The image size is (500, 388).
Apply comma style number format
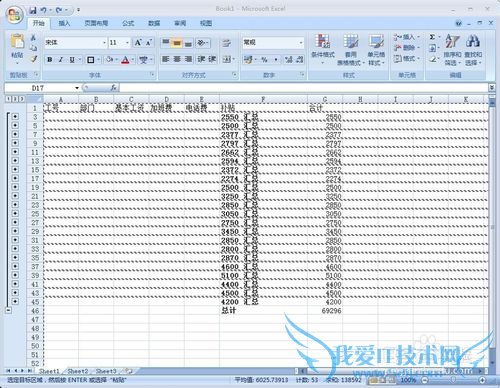276,60
